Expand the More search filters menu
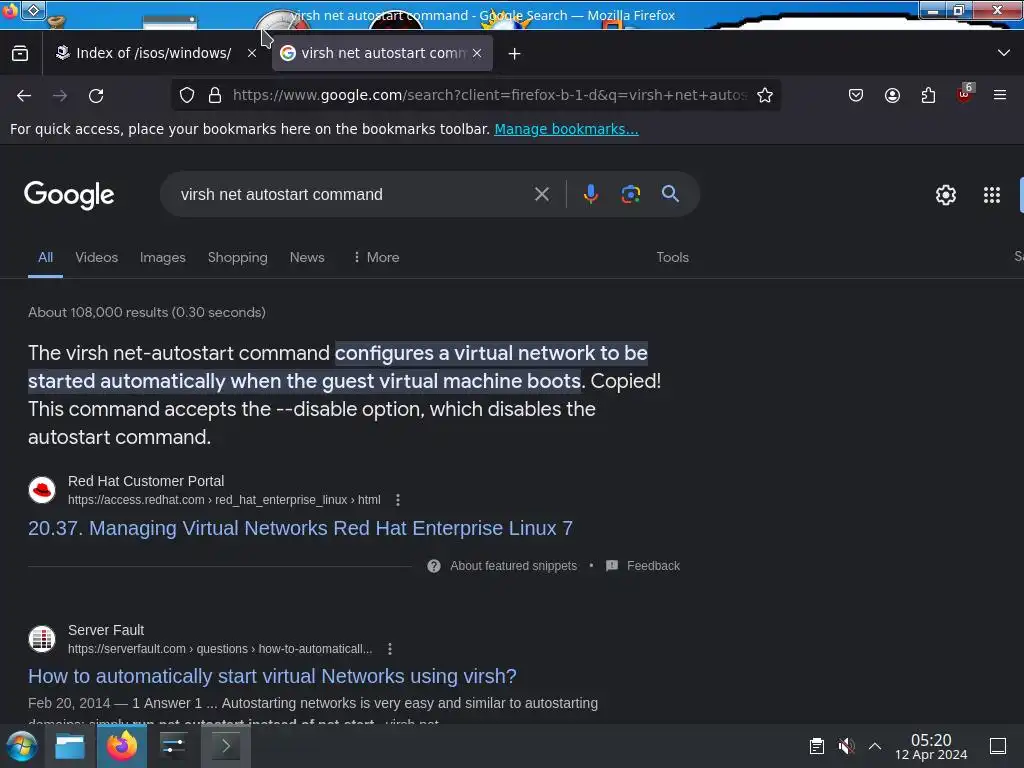The image size is (1024, 768). (376, 257)
